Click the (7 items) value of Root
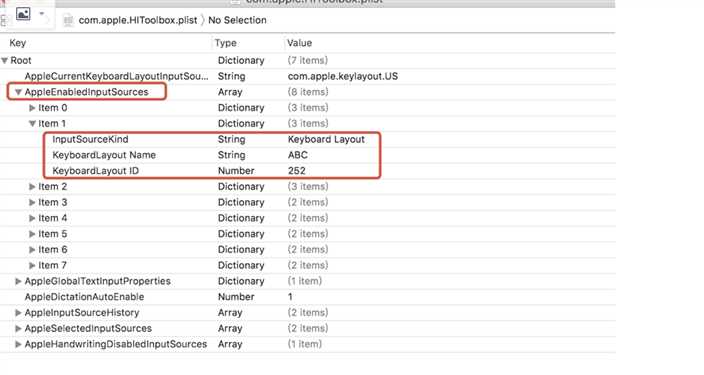The height and width of the screenshot is (375, 704). 308,60
